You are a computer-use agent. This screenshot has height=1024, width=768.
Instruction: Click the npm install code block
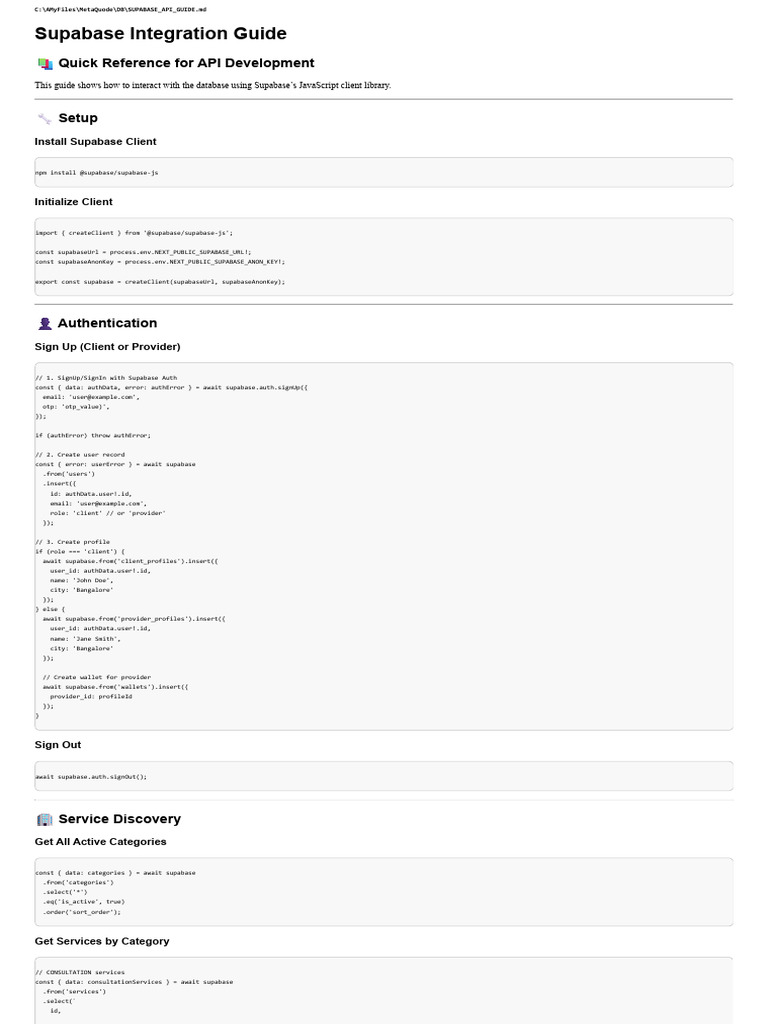[x=383, y=172]
